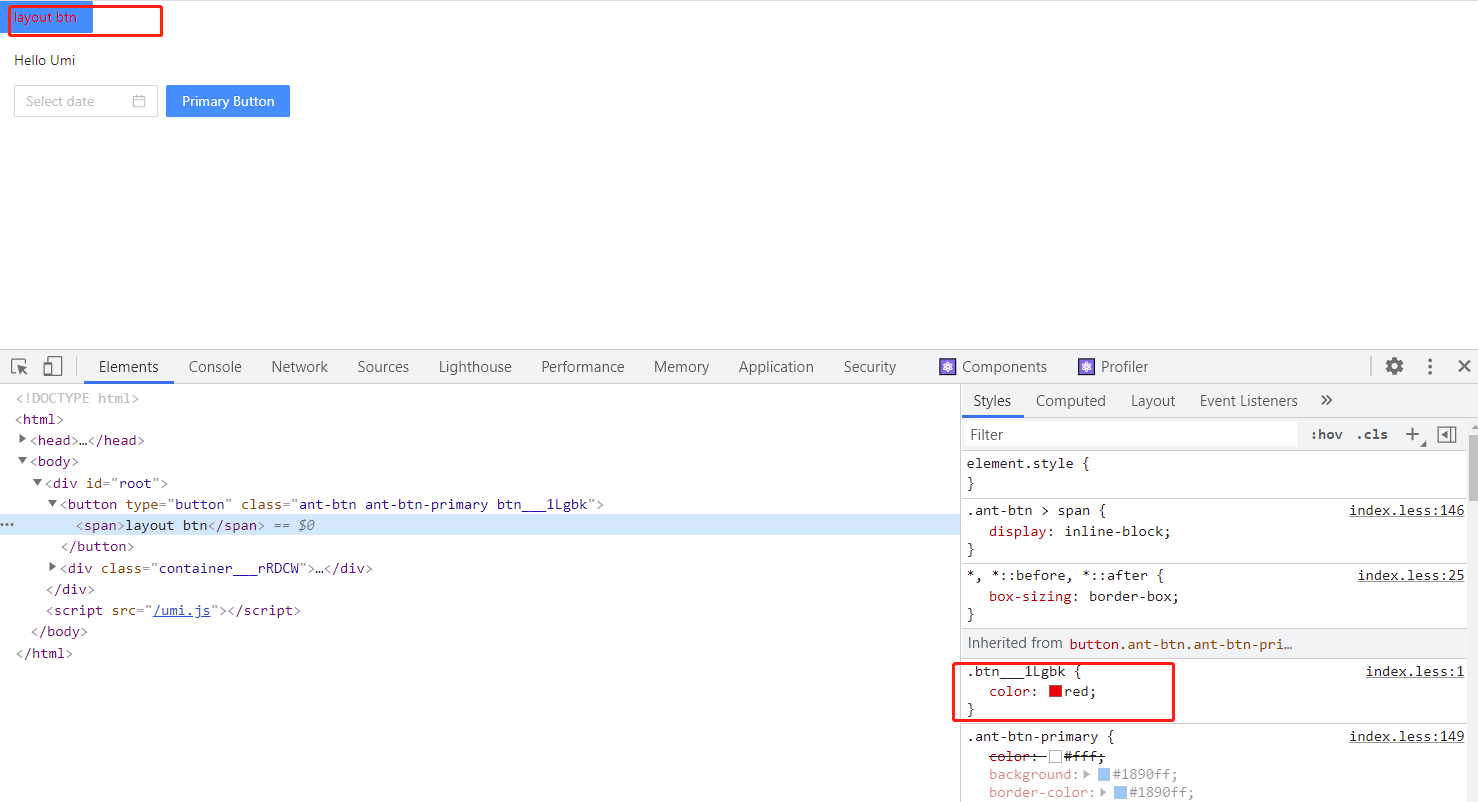Switch to the Application tab

pyautogui.click(x=776, y=367)
